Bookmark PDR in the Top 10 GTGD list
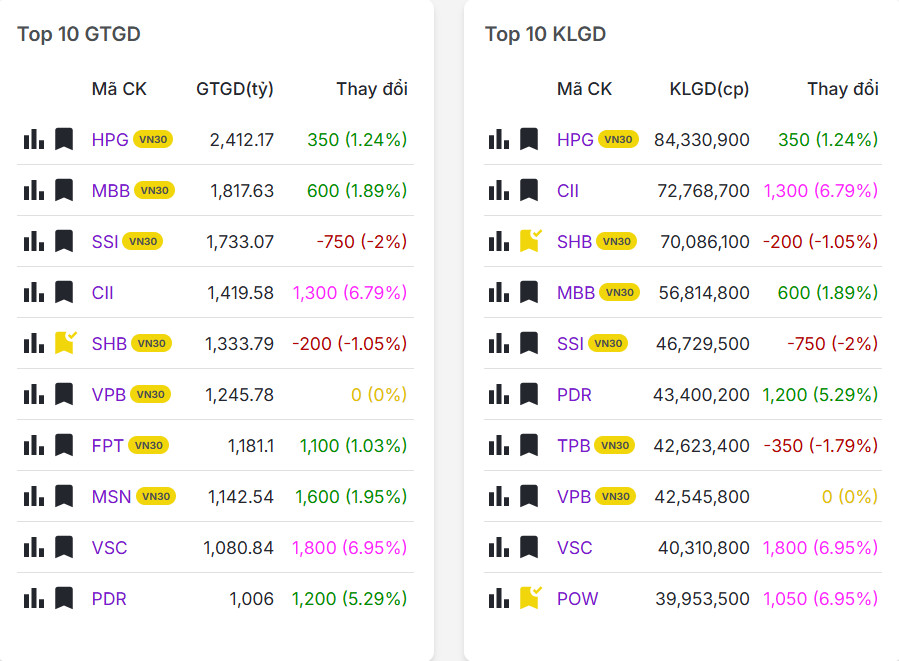 pyautogui.click(x=64, y=599)
